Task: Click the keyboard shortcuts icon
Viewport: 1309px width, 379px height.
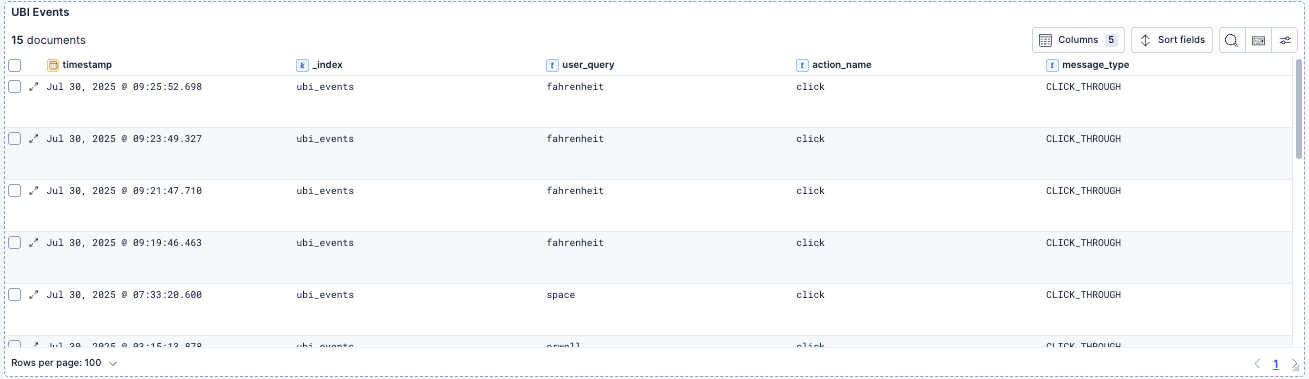Action: point(1258,40)
